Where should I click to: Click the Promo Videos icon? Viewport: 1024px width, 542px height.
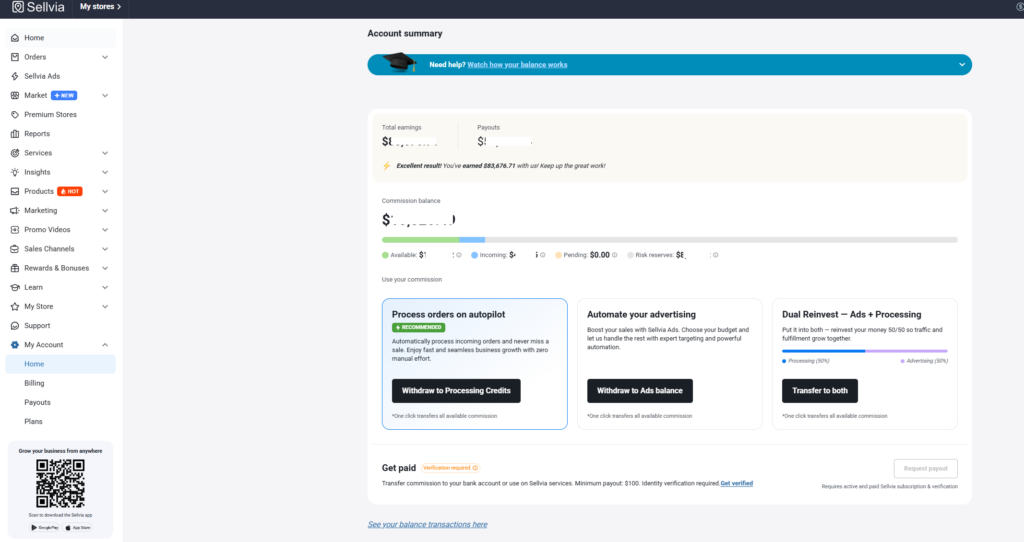point(15,230)
